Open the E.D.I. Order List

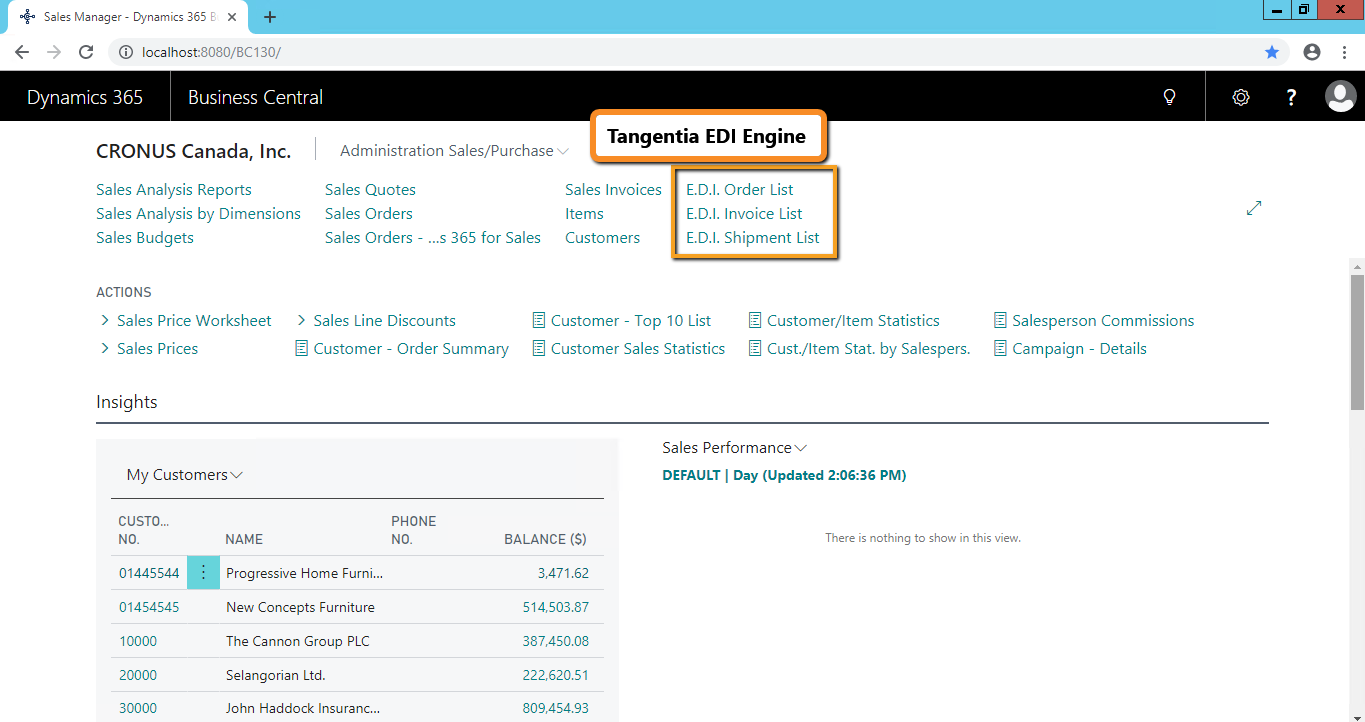pos(739,190)
